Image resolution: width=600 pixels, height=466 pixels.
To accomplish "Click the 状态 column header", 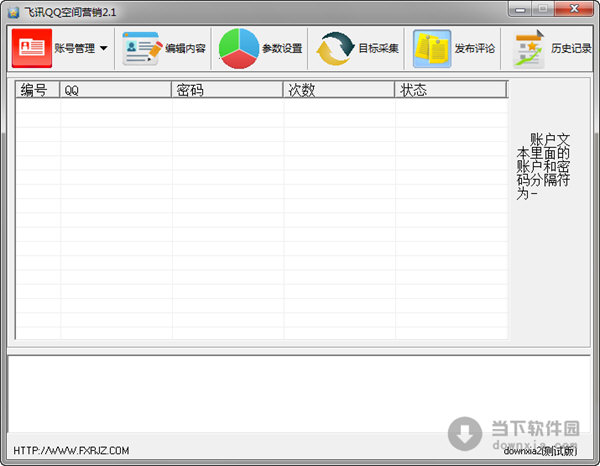I will point(450,90).
